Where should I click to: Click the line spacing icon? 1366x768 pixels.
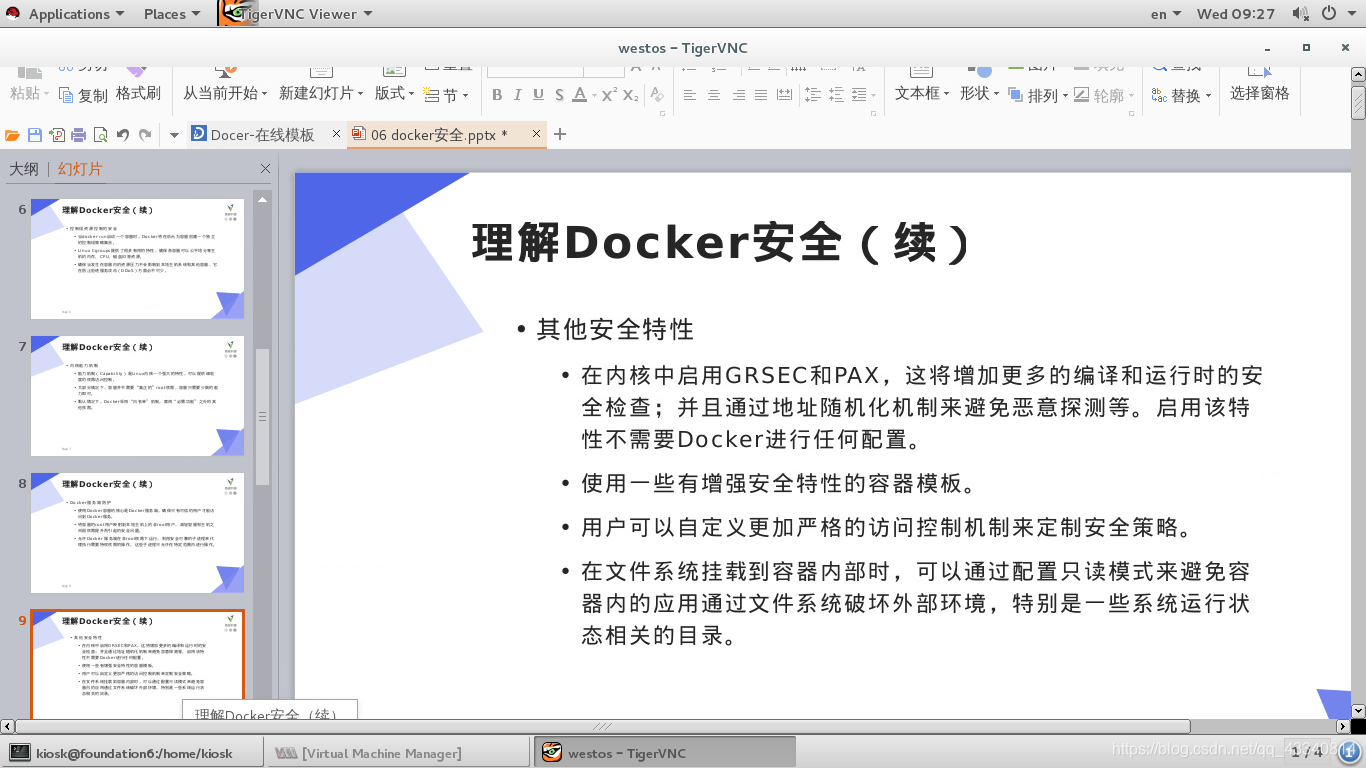[812, 95]
